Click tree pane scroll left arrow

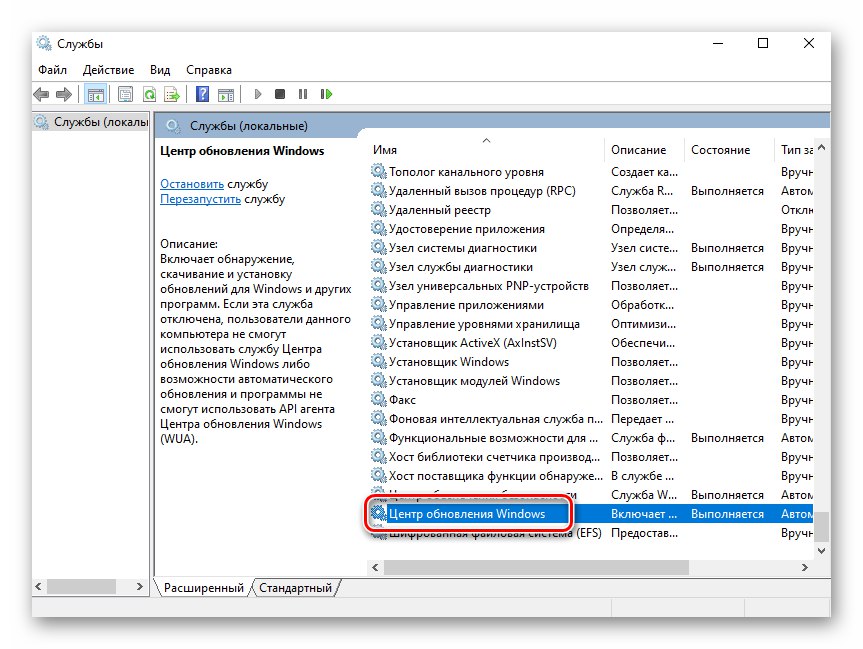39,587
